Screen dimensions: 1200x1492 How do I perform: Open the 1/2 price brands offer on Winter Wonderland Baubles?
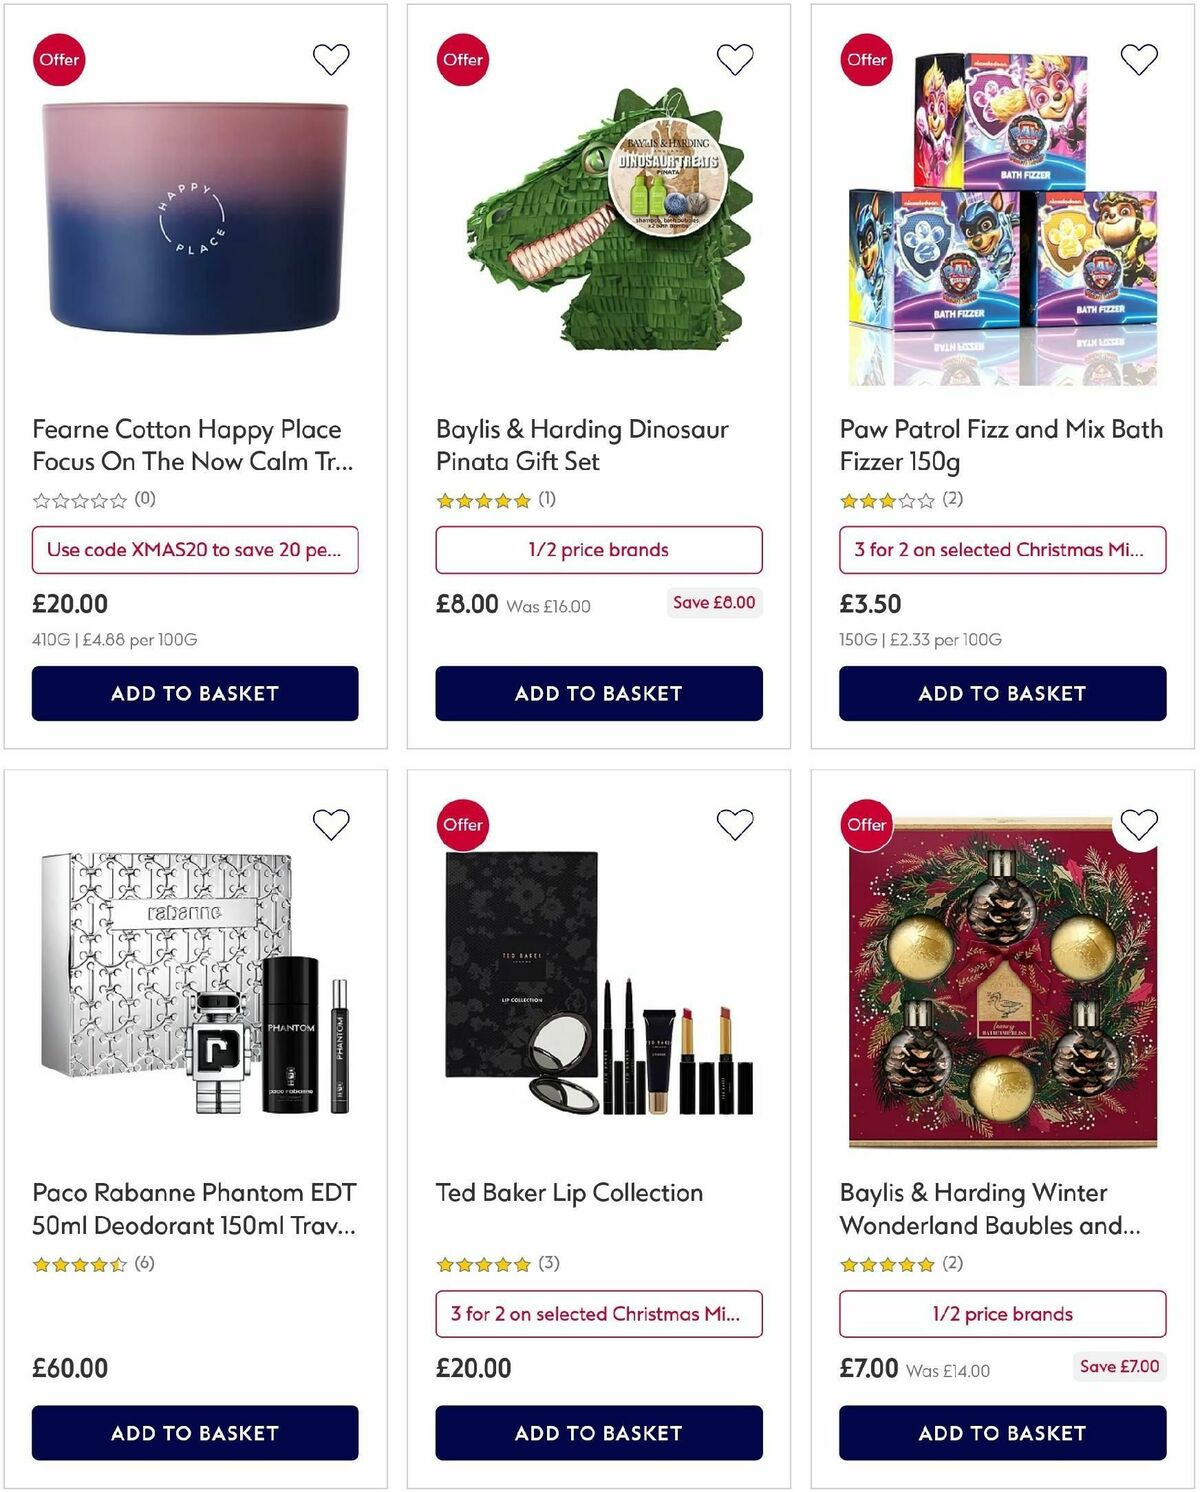coord(1002,1314)
